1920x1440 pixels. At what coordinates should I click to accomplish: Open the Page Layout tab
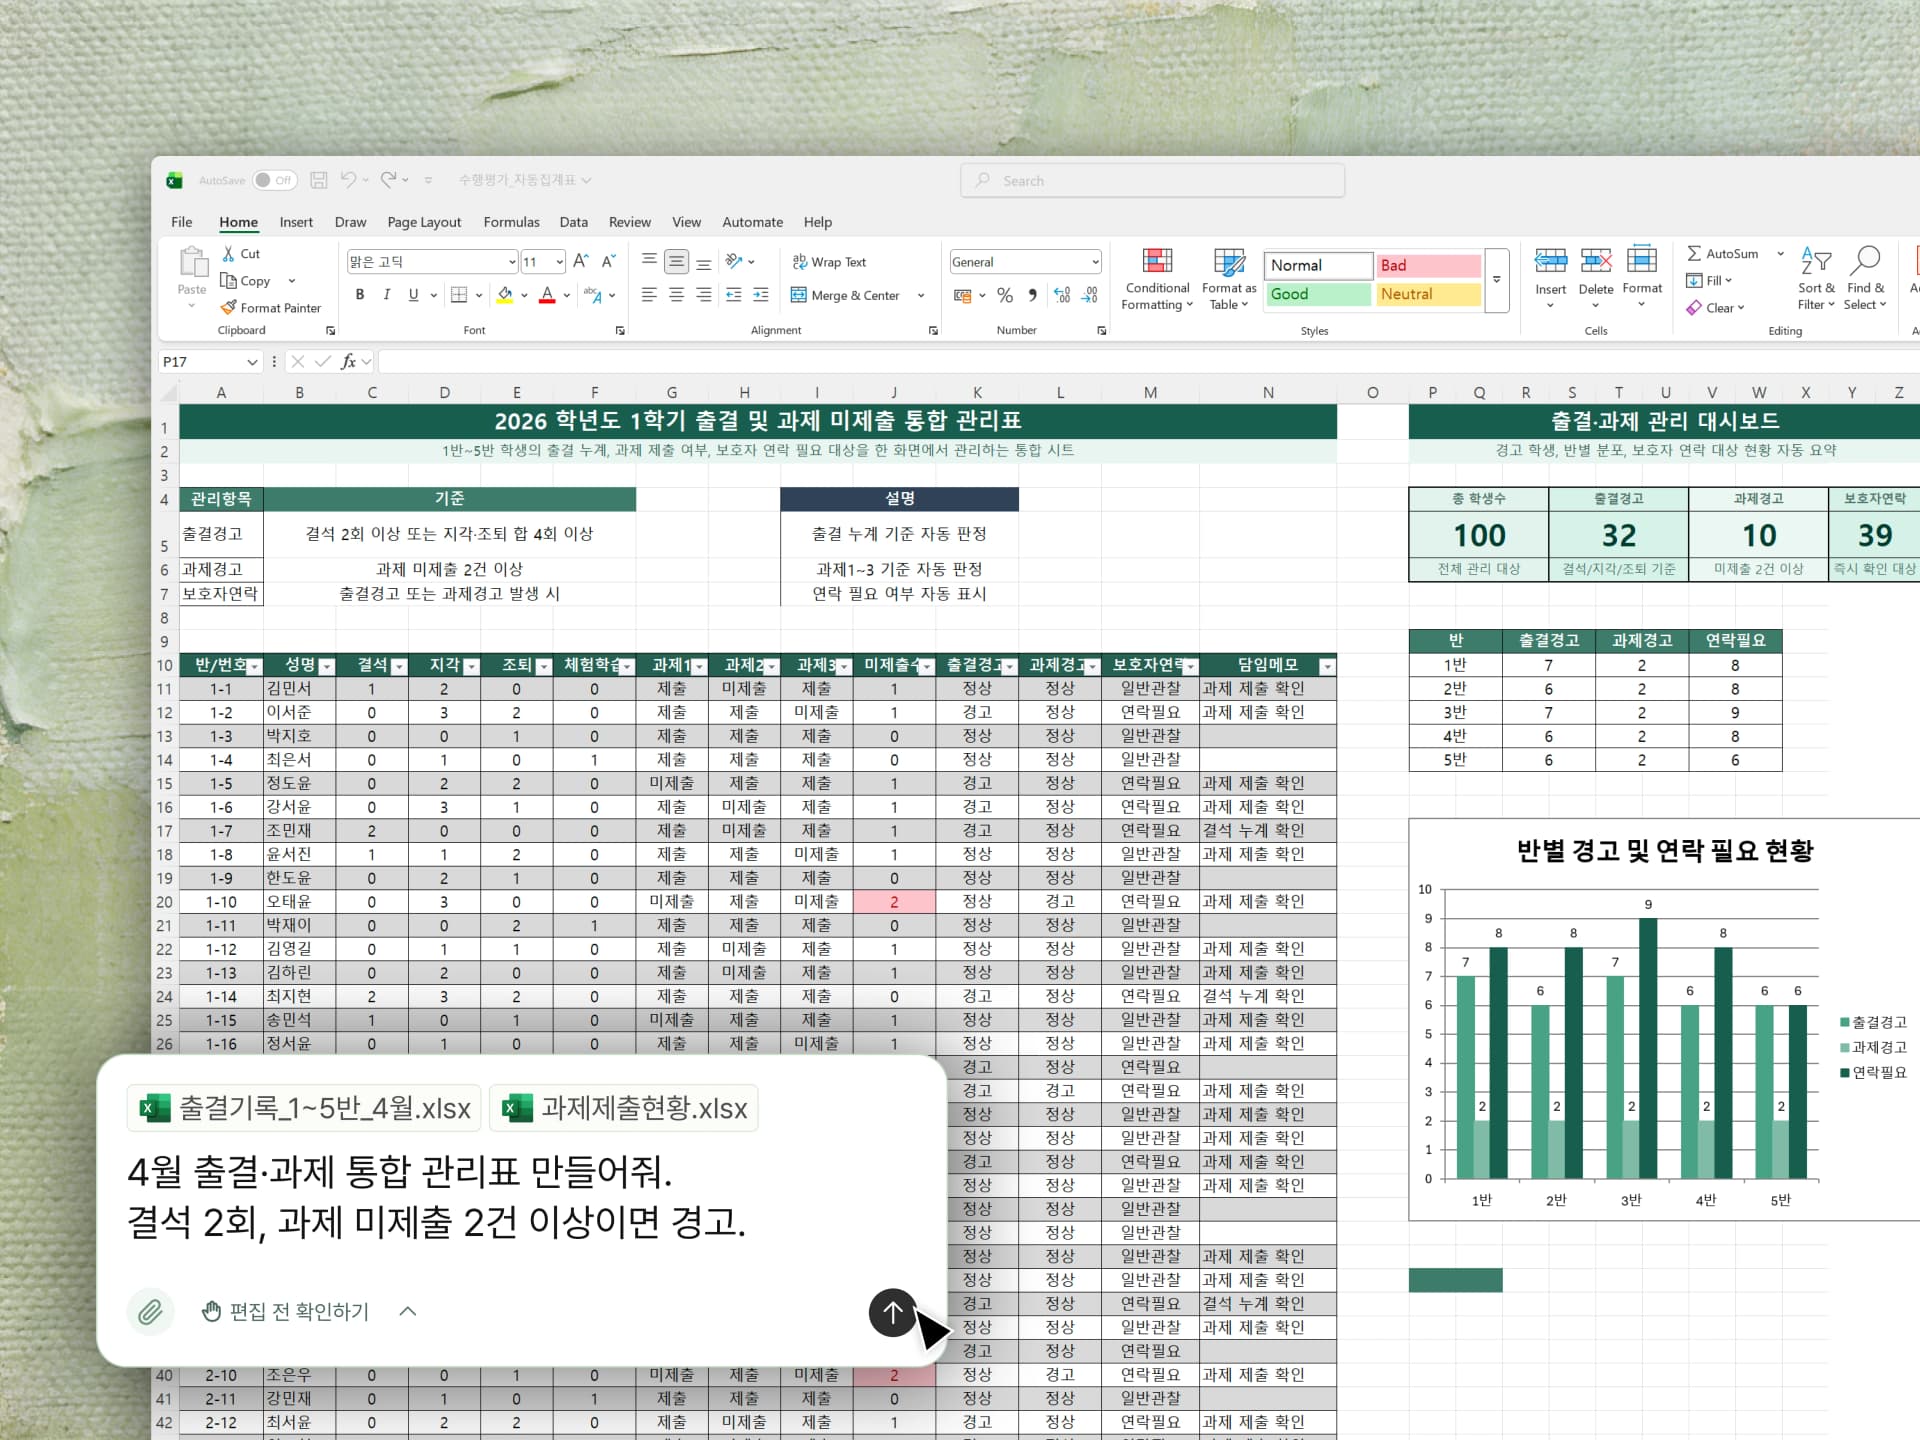point(424,222)
